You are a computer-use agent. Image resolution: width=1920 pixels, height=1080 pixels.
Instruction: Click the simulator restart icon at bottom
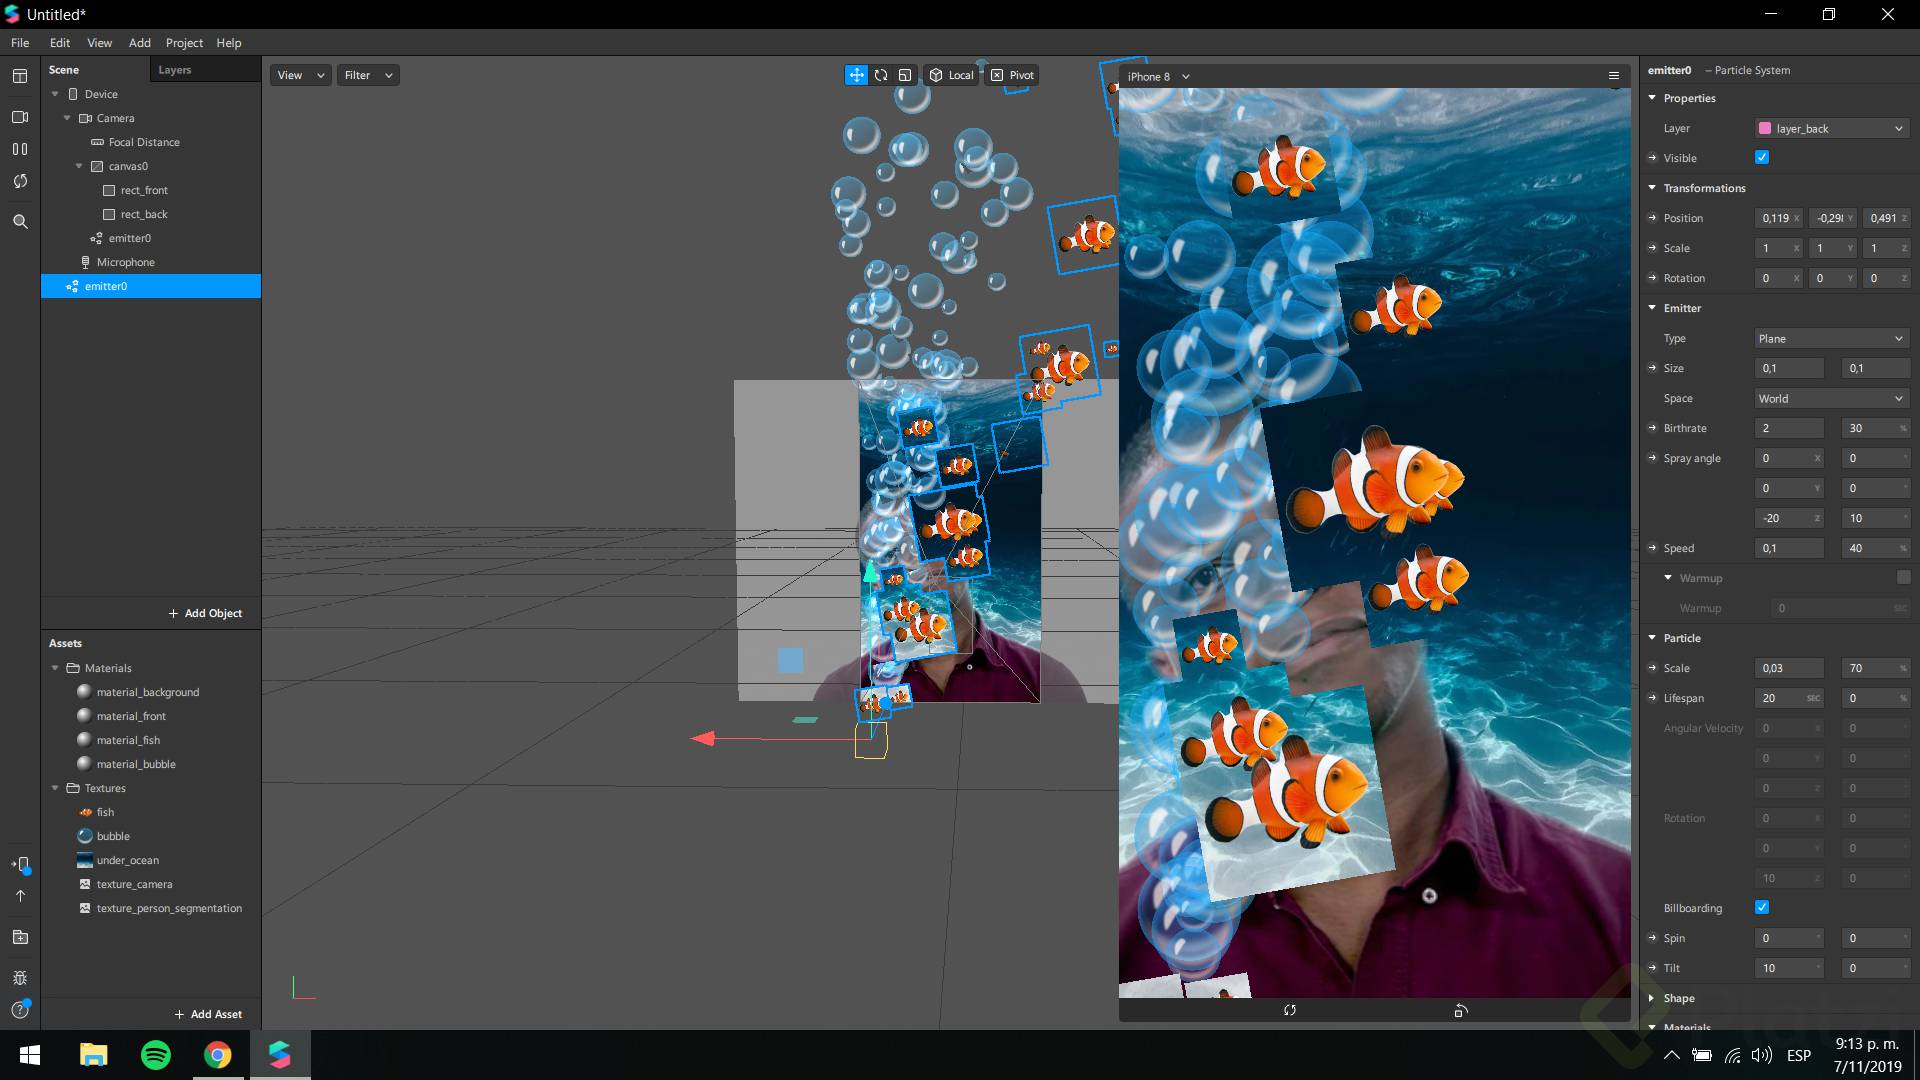point(1290,1010)
